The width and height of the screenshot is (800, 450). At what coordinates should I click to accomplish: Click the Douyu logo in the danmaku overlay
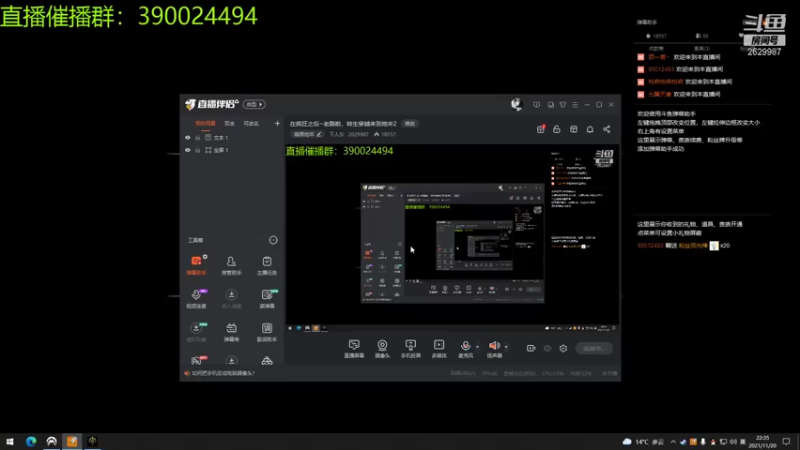pos(764,22)
